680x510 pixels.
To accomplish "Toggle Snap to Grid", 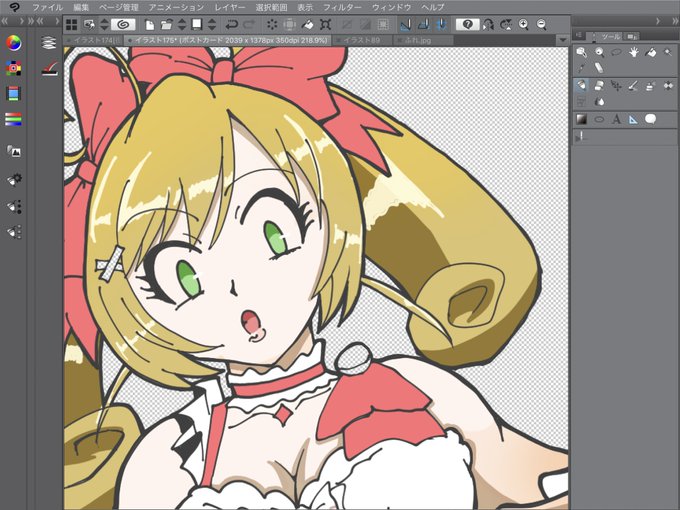I will click(441, 25).
